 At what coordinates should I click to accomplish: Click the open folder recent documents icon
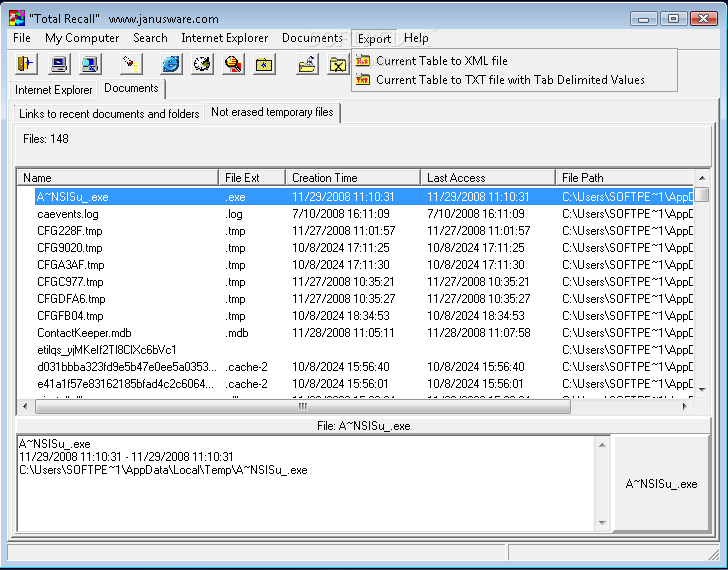(x=307, y=64)
